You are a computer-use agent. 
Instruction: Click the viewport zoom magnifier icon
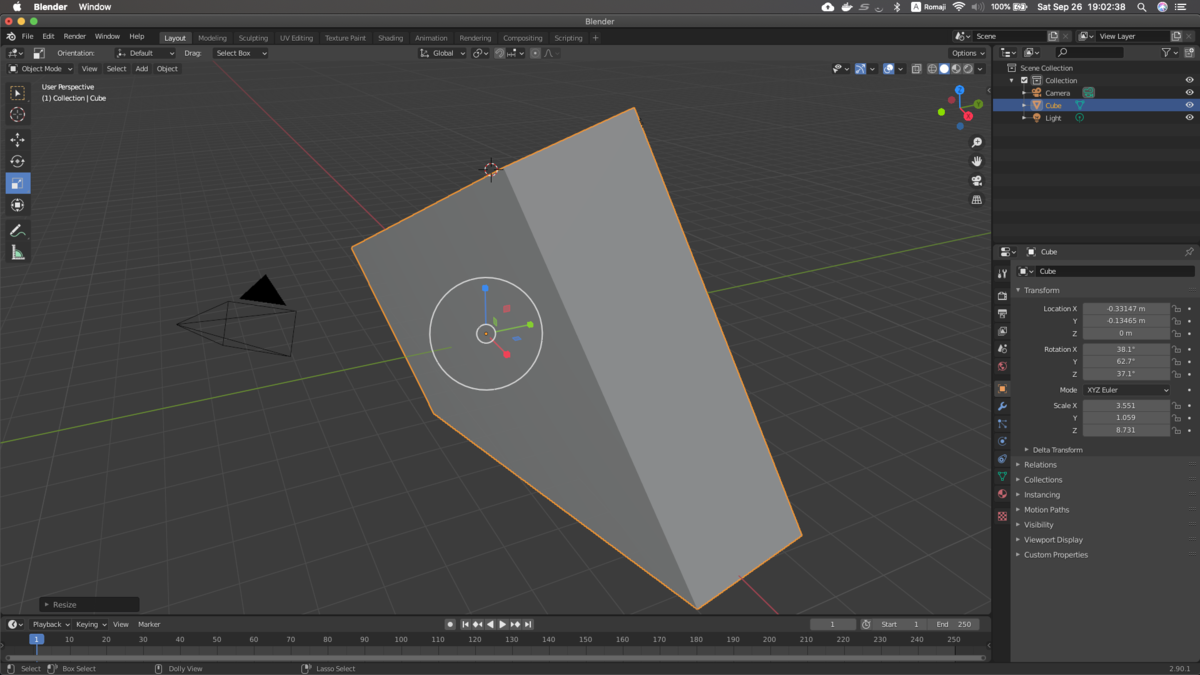977,142
